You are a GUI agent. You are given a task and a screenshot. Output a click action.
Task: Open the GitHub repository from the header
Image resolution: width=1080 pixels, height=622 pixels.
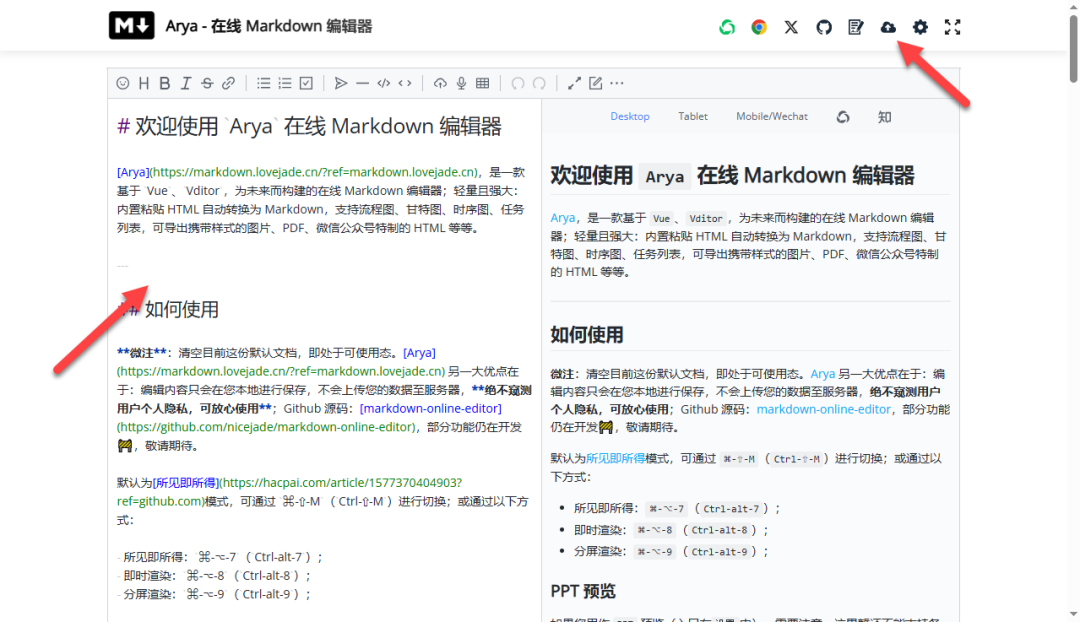click(823, 27)
